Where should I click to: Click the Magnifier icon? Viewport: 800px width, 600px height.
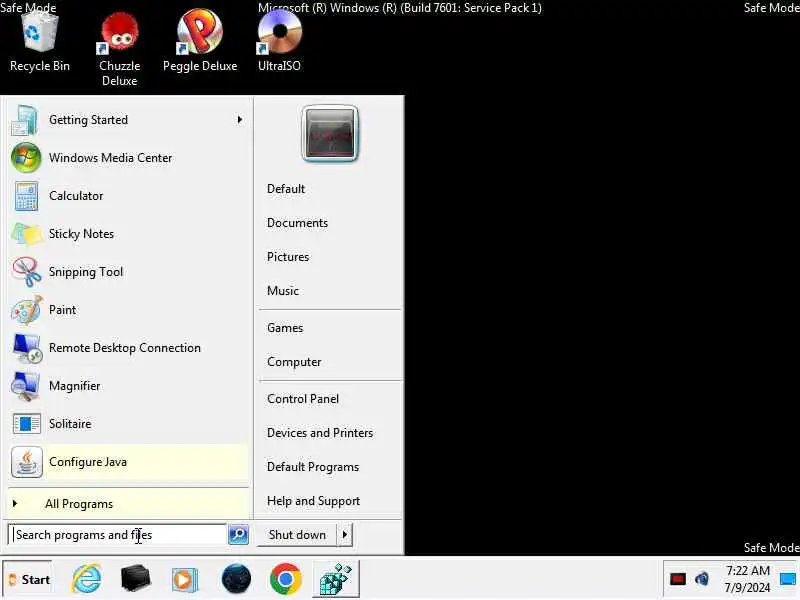pyautogui.click(x=25, y=386)
